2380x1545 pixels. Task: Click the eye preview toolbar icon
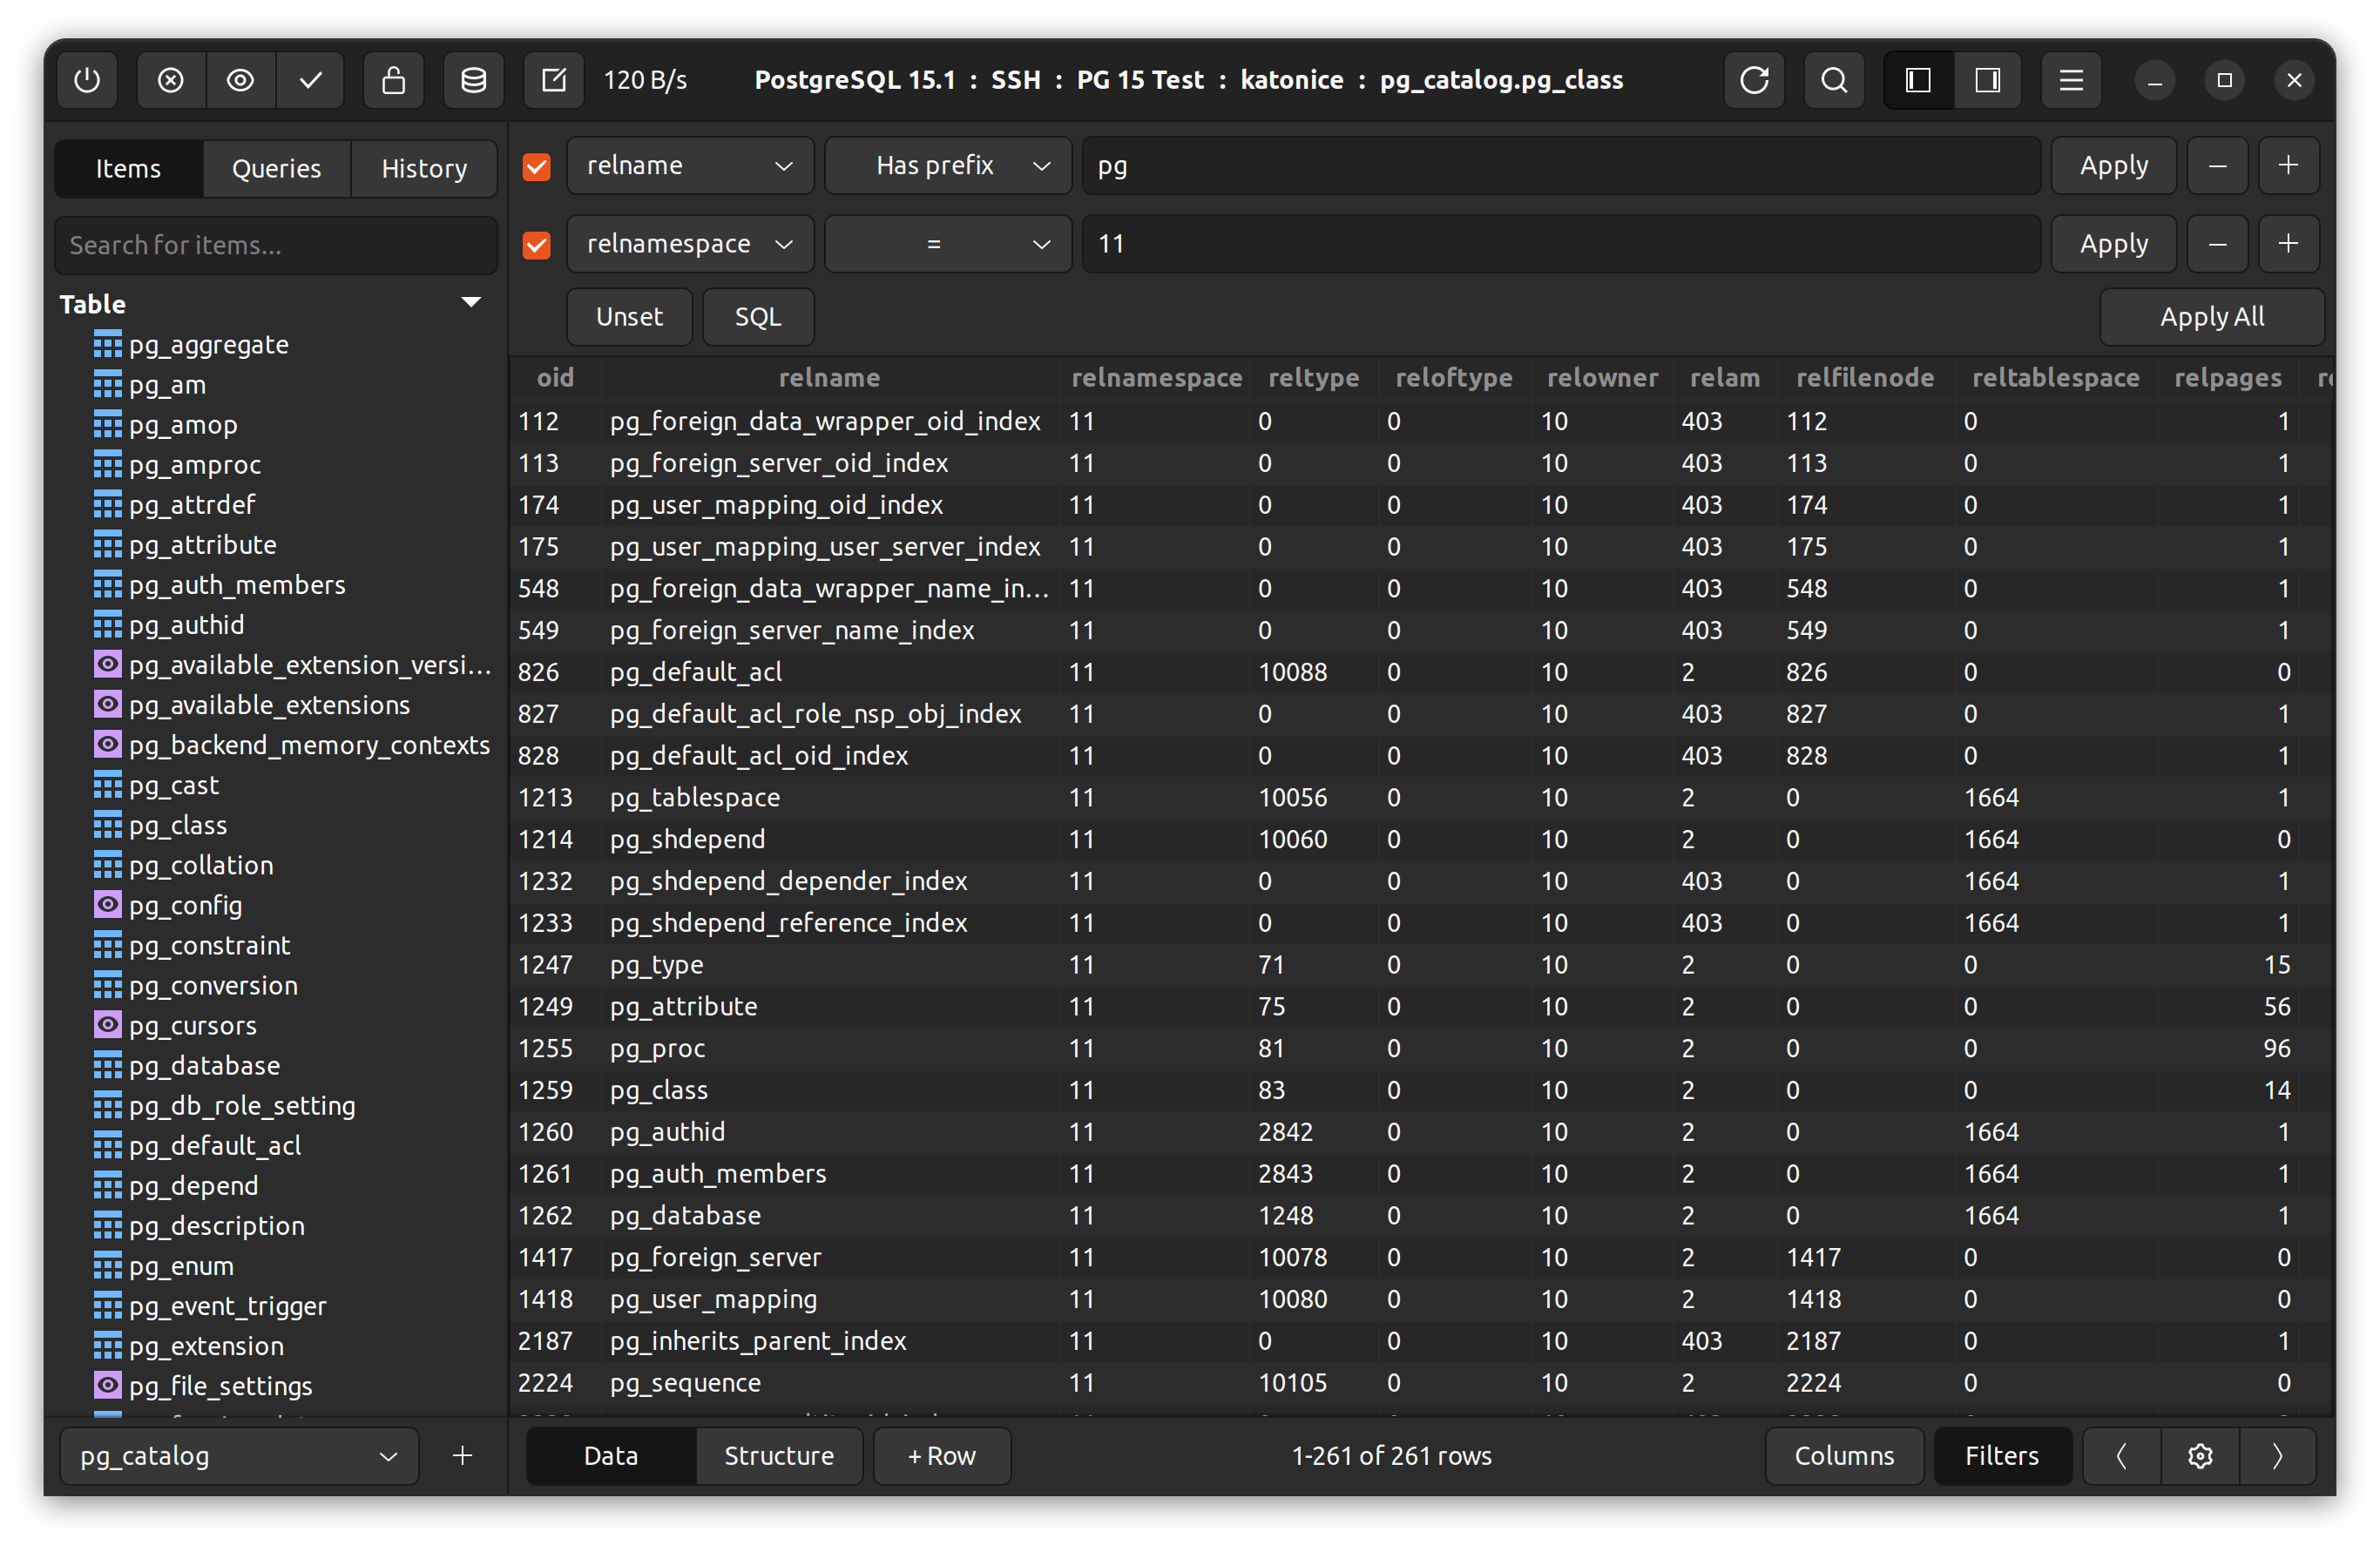point(240,80)
